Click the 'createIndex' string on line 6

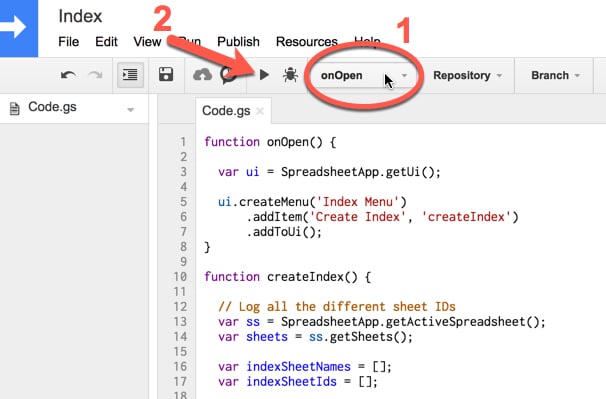(466, 217)
